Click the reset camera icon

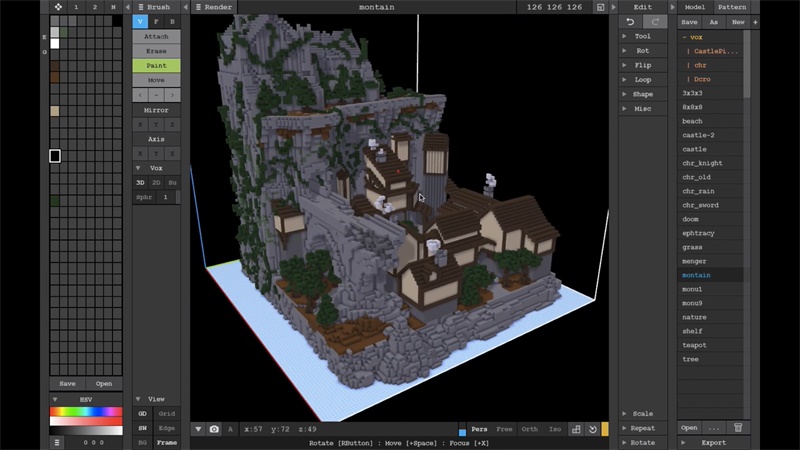coord(592,429)
